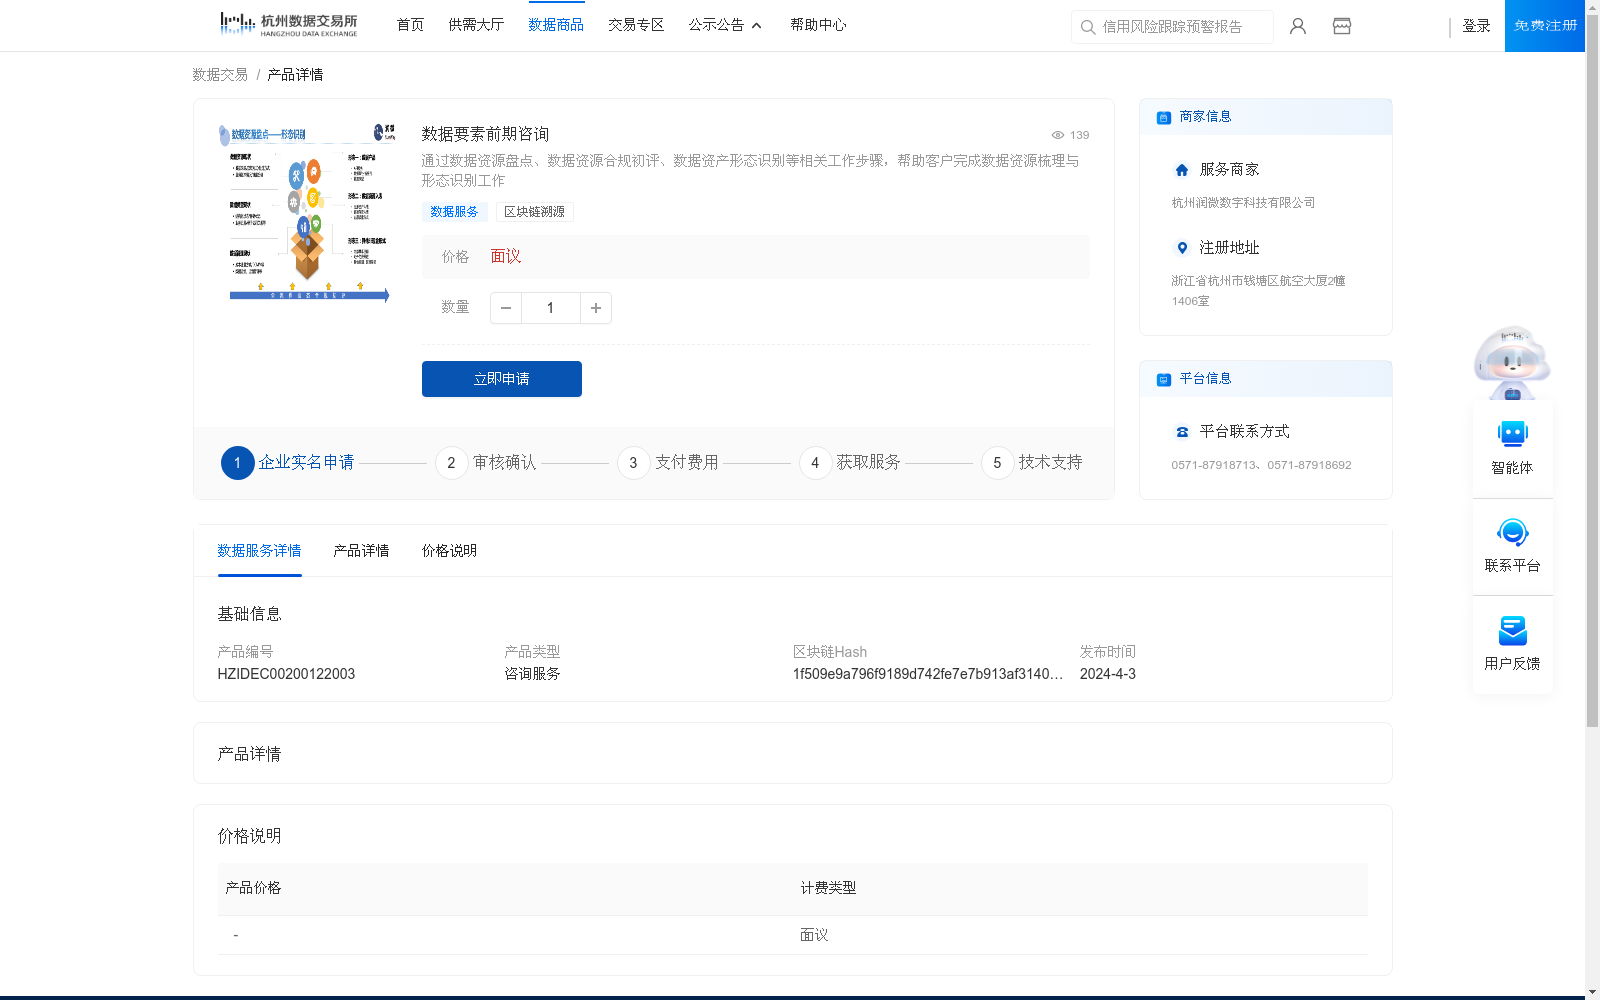Viewport: 1600px width, 1000px height.
Task: Click the 注册地址 location pin icon
Action: point(1182,248)
